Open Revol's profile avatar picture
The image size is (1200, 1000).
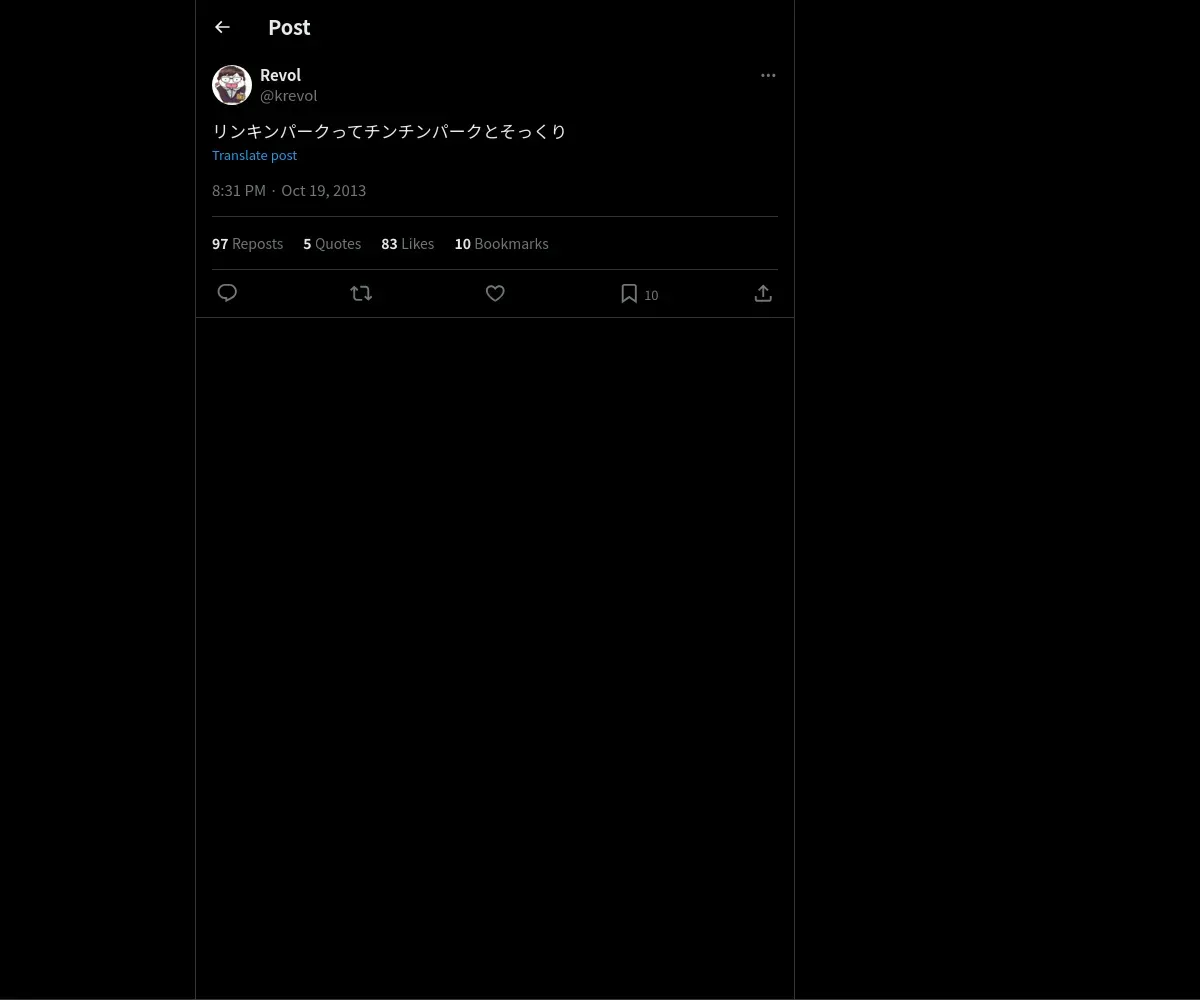pos(232,85)
